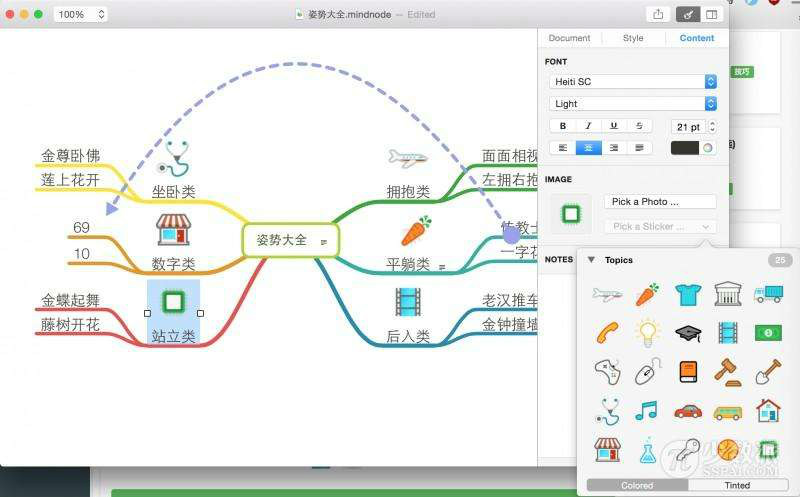Switch to the Document tab
This screenshot has height=497, width=800.
569,38
